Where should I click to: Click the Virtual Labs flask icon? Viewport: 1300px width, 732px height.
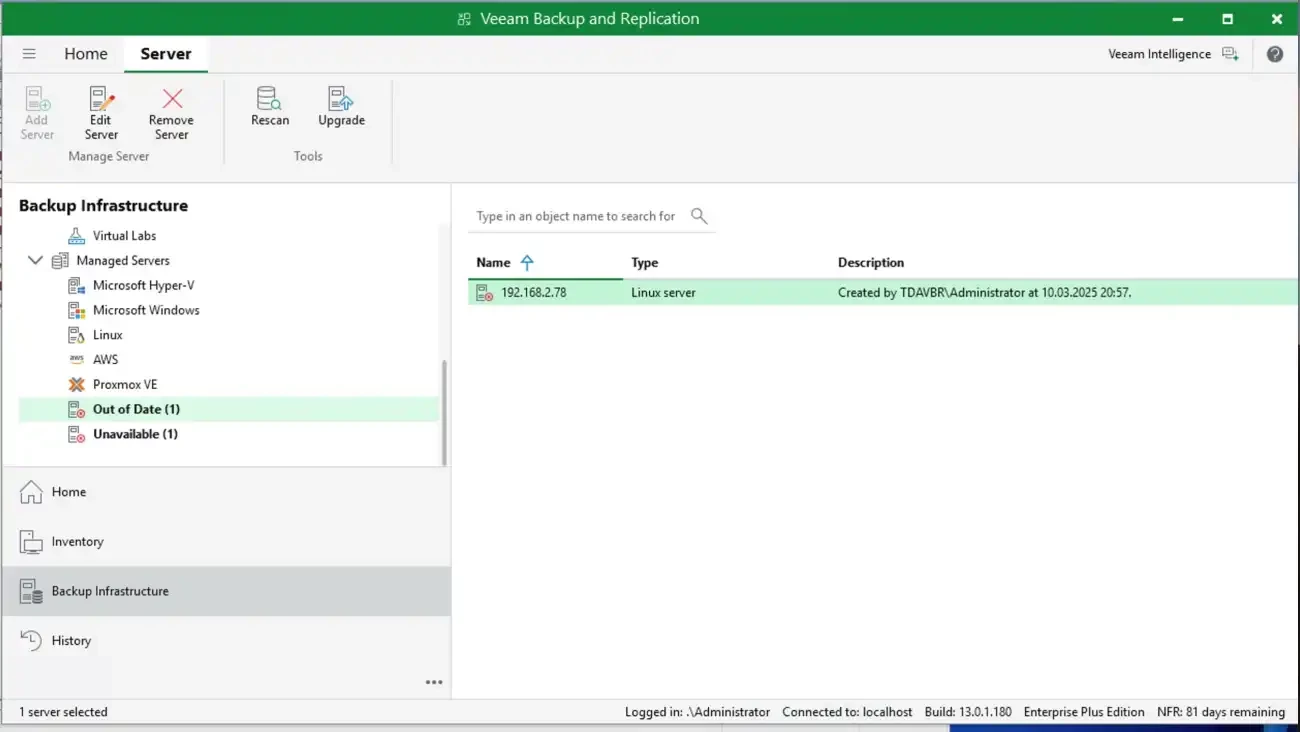(76, 236)
